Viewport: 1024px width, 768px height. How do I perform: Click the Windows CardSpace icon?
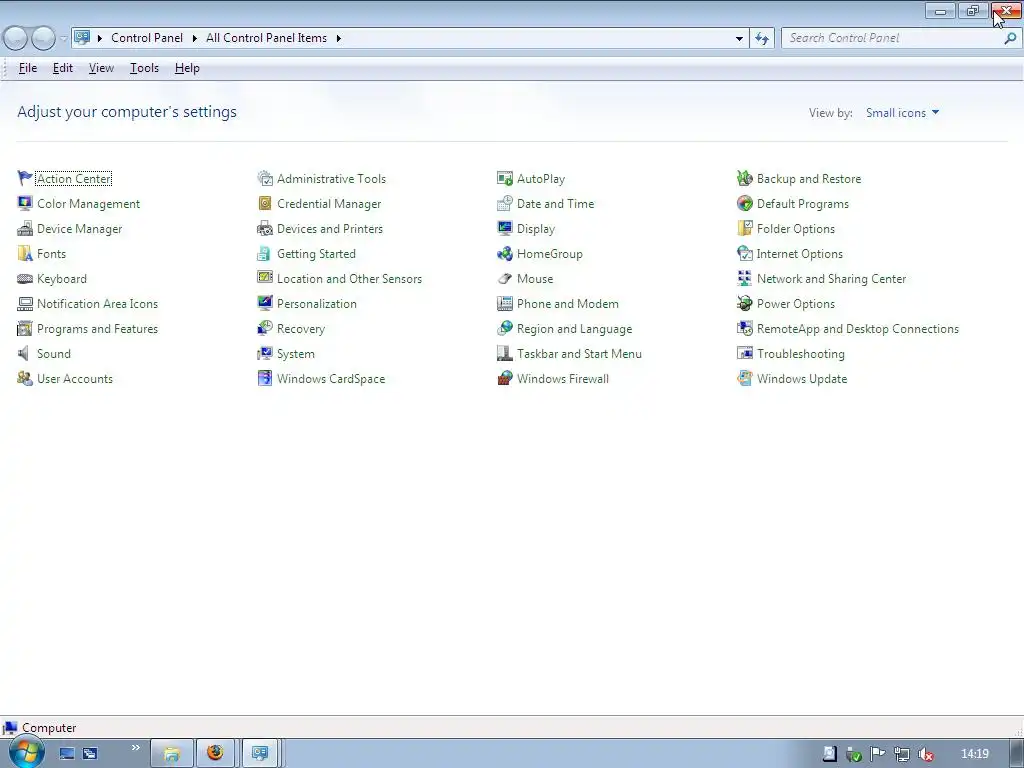264,379
